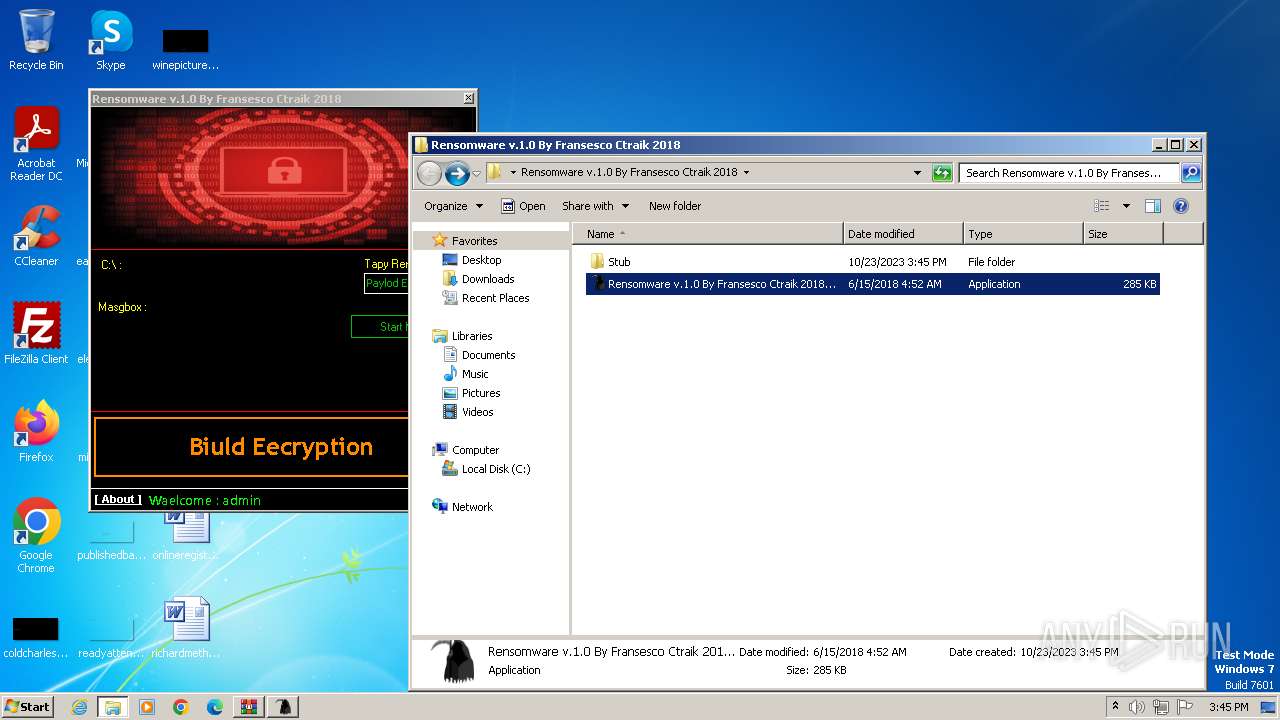1280x720 pixels.
Task: Click the Explorer Back navigation button
Action: pyautogui.click(x=429, y=173)
